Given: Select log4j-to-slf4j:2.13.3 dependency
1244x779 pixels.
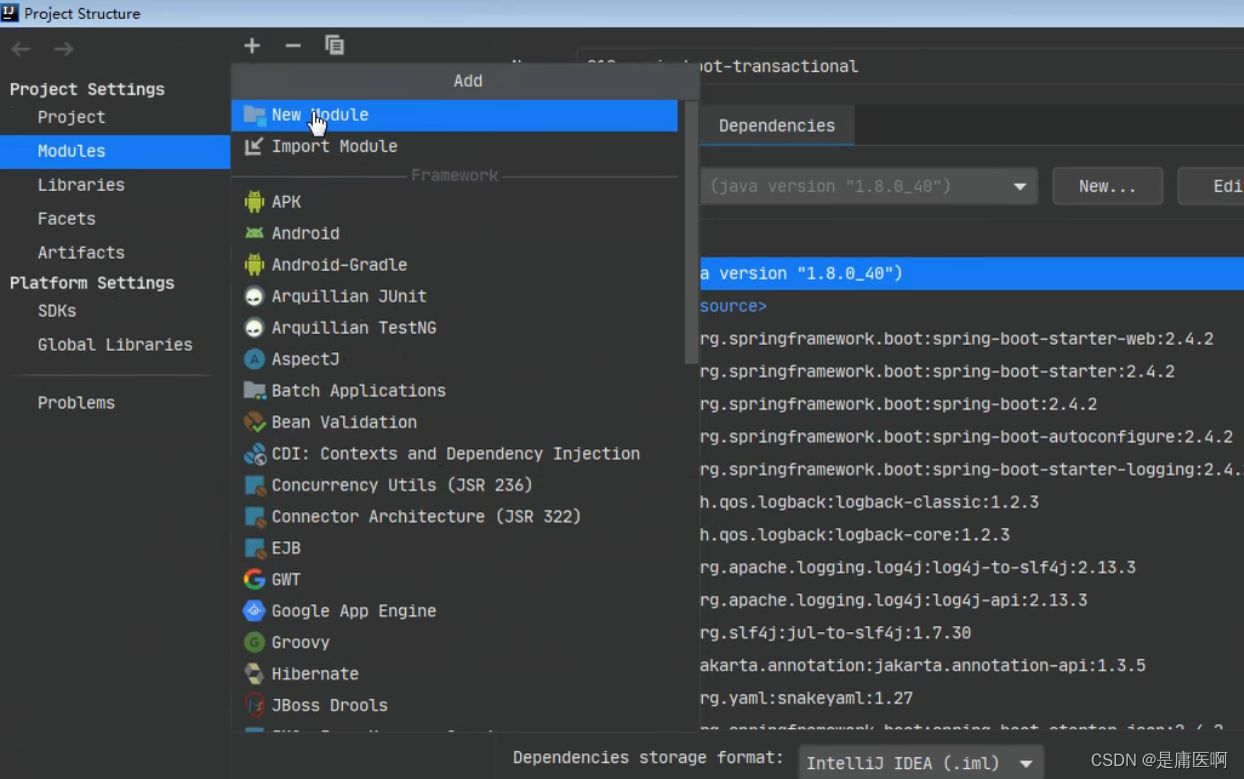Looking at the screenshot, I should pyautogui.click(x=971, y=567).
